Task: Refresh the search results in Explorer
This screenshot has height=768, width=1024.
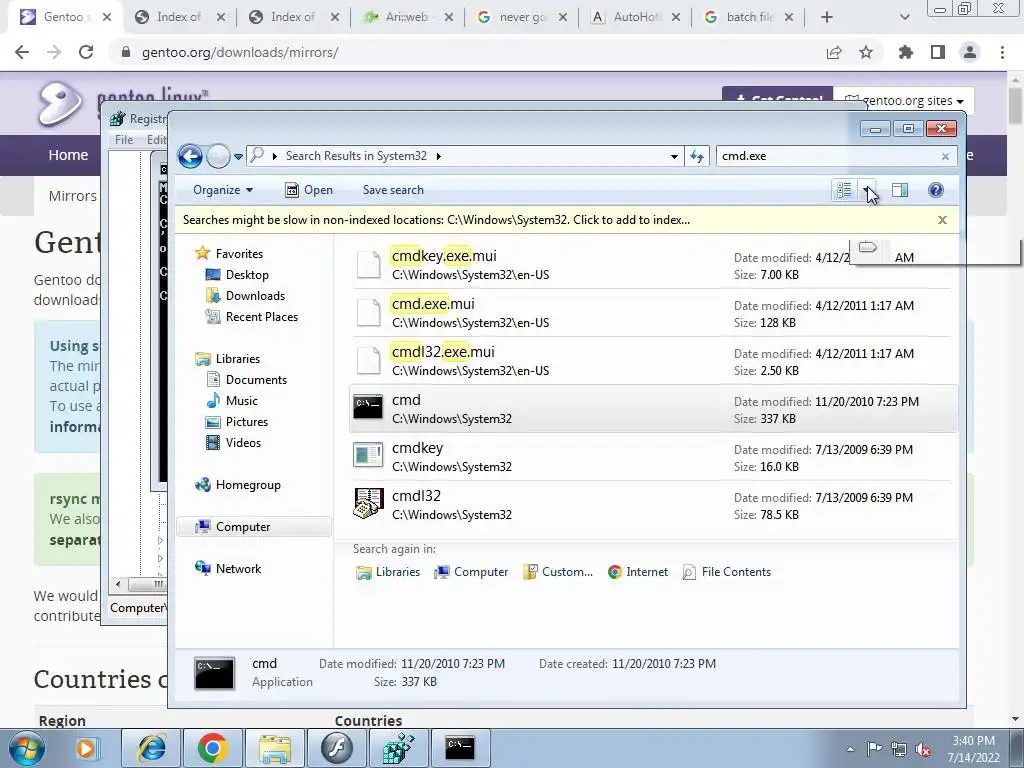Action: coord(697,156)
